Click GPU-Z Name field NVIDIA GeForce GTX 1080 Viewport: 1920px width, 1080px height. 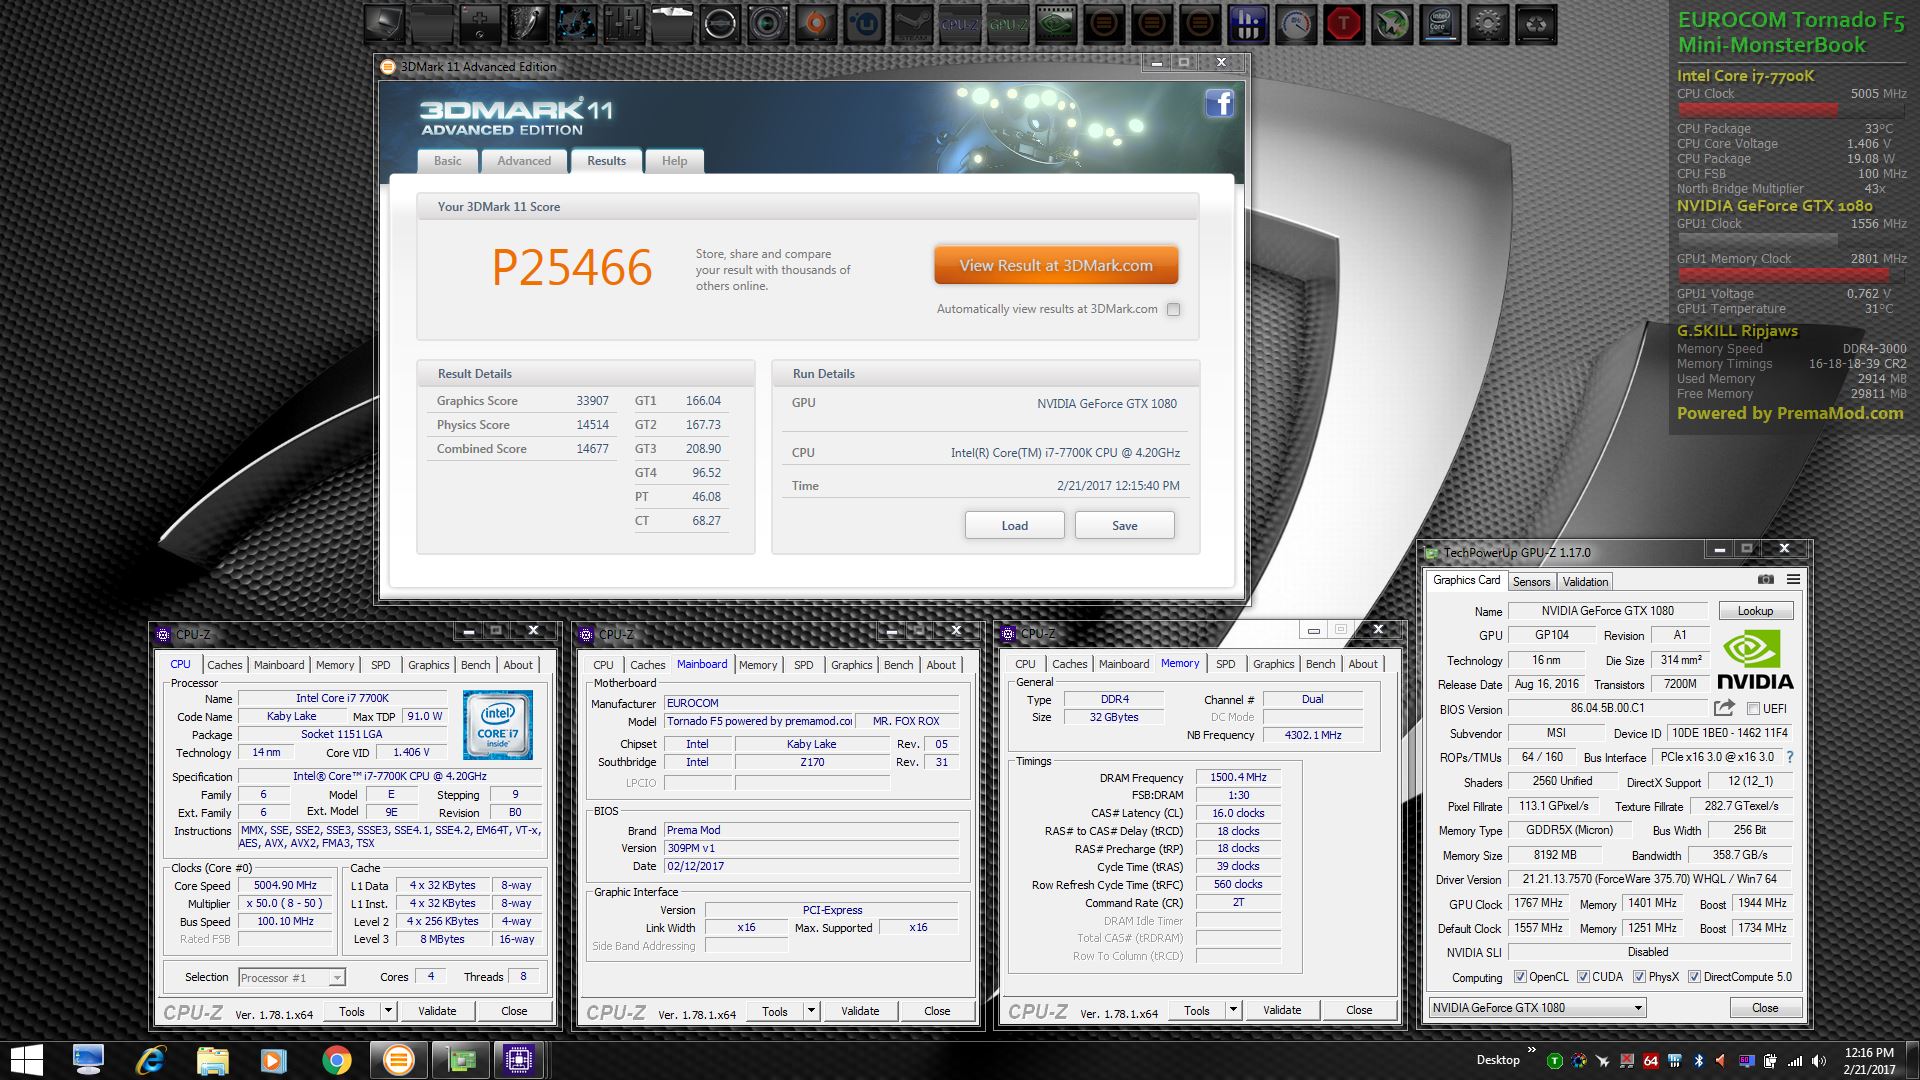pyautogui.click(x=1607, y=611)
